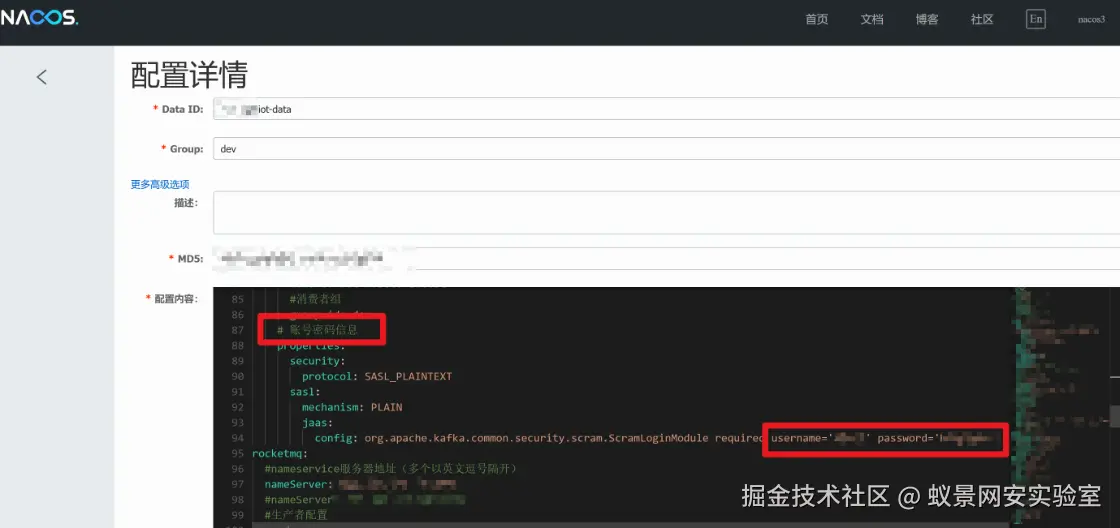Focus the Group field showing dev
This screenshot has height=528, width=1120.
[x=666, y=149]
